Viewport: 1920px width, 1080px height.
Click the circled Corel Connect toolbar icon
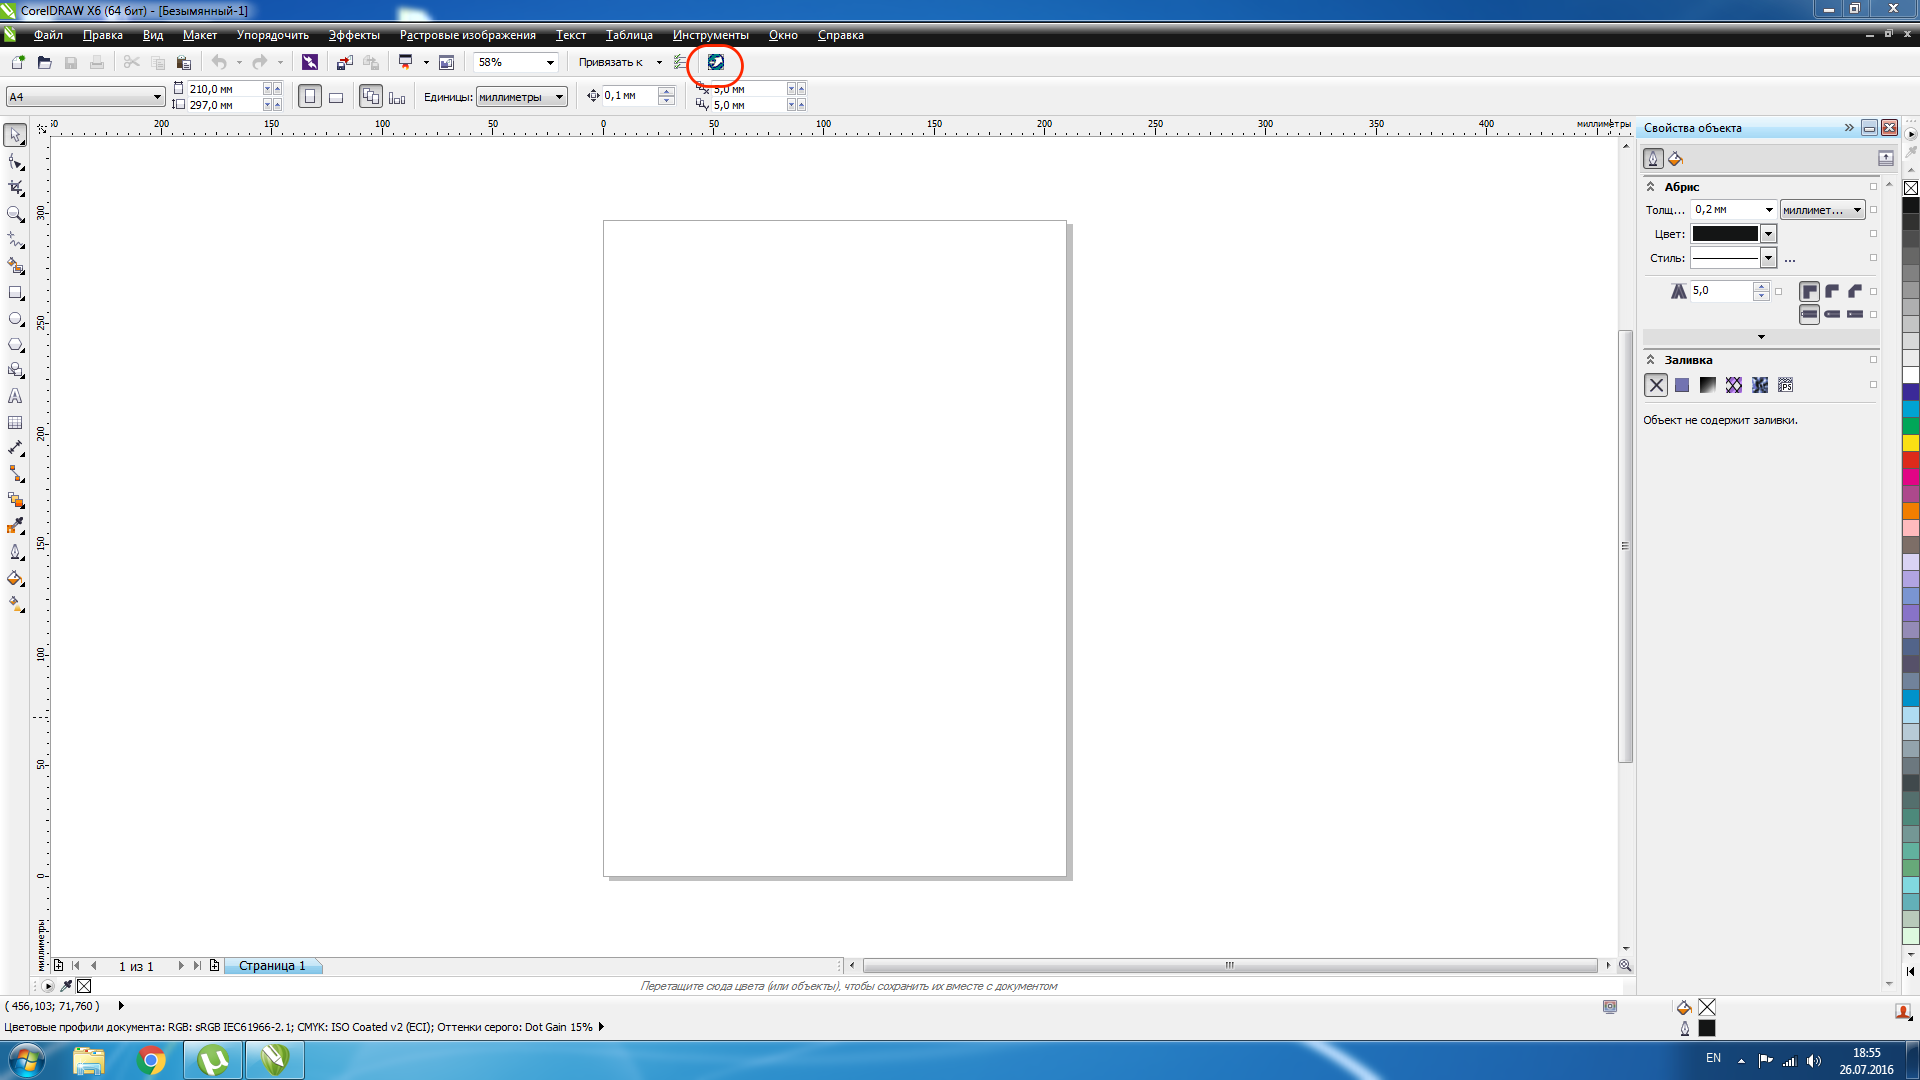point(716,62)
